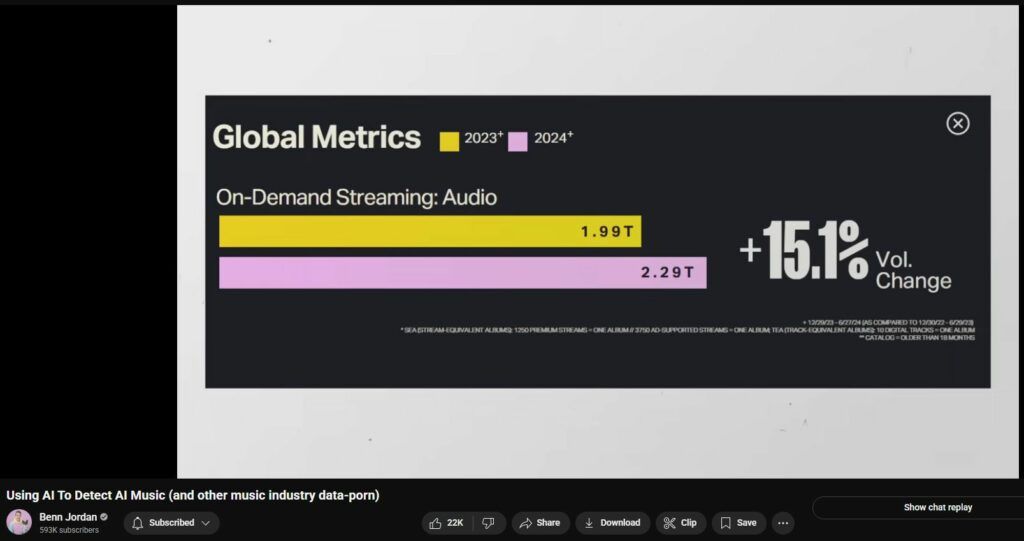Viewport: 1024px width, 541px height.
Task: Open Benn Jordan's channel avatar
Action: (19, 522)
